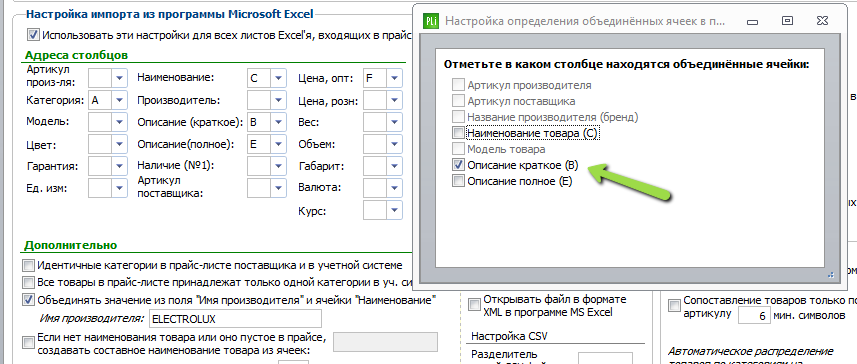The image size is (857, 364).
Task: Click the minimum symbols field showing 6
Action: pos(754,316)
